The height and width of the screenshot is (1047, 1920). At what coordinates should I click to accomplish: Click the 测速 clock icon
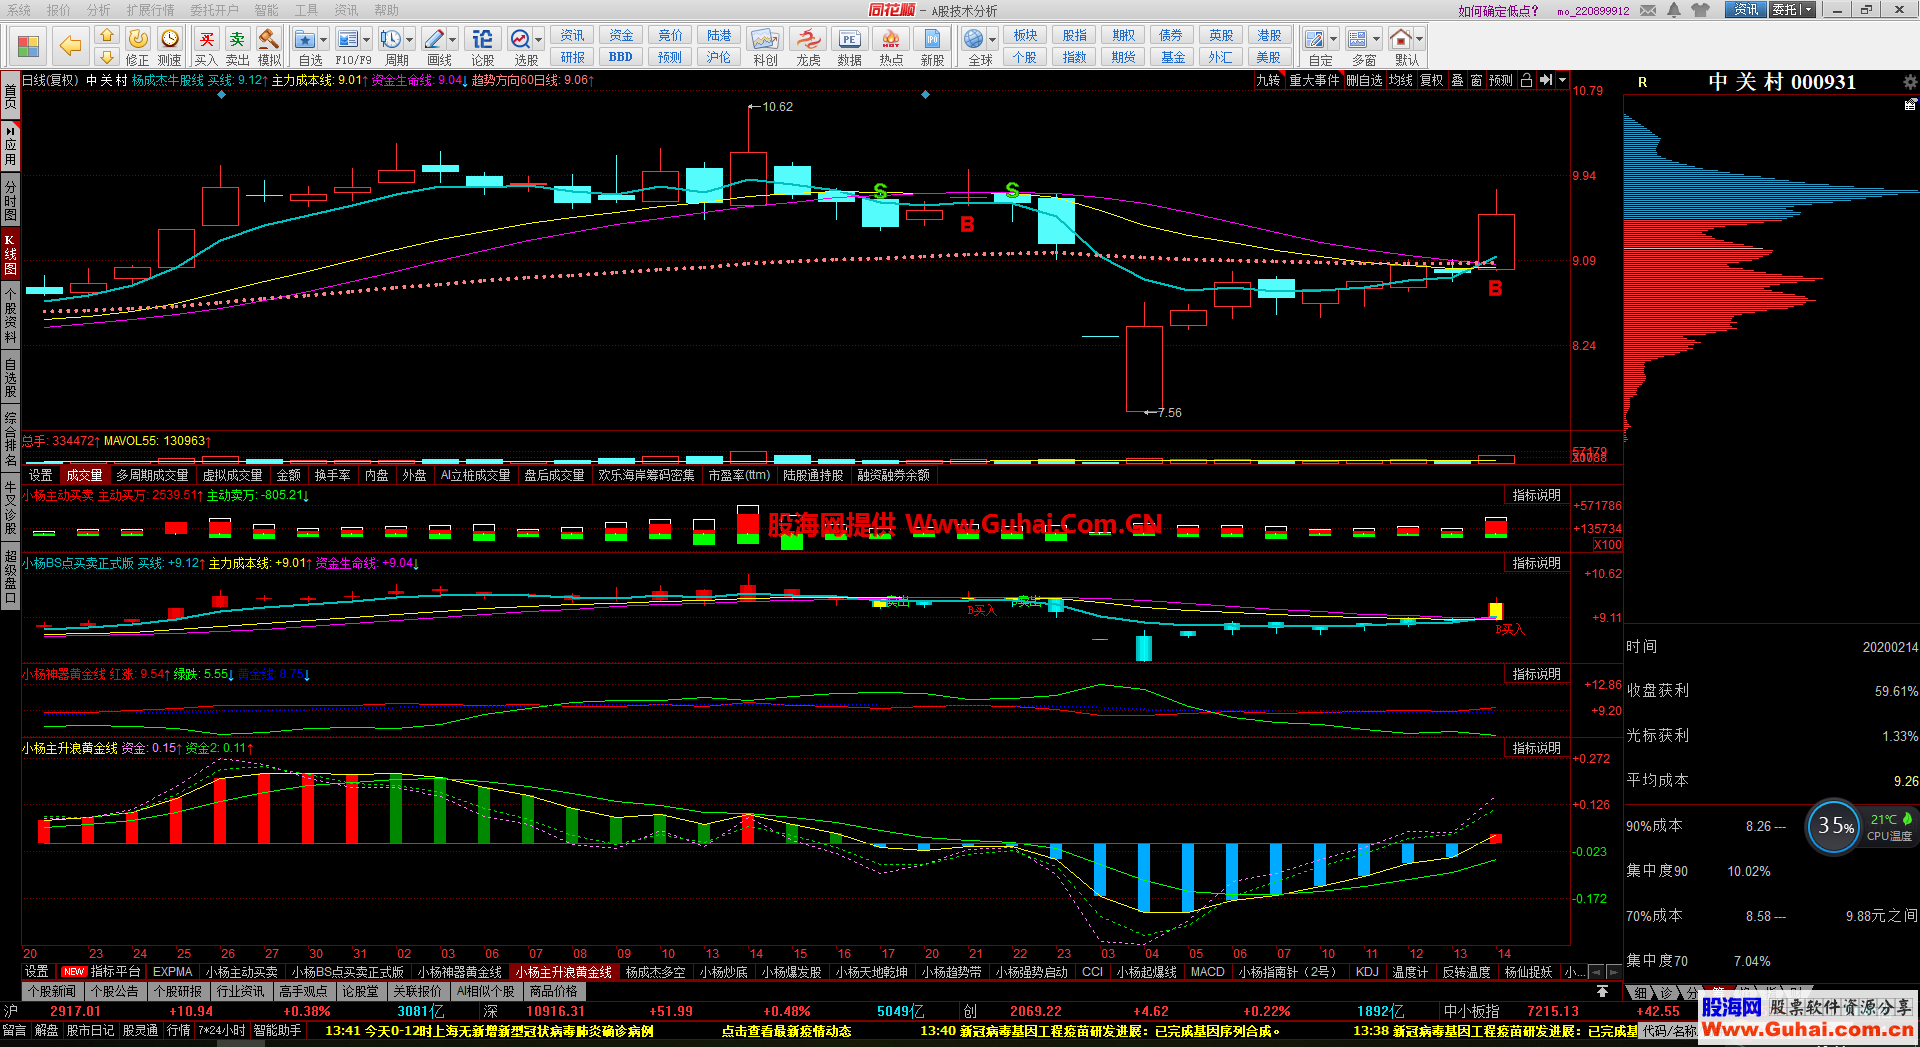point(170,39)
